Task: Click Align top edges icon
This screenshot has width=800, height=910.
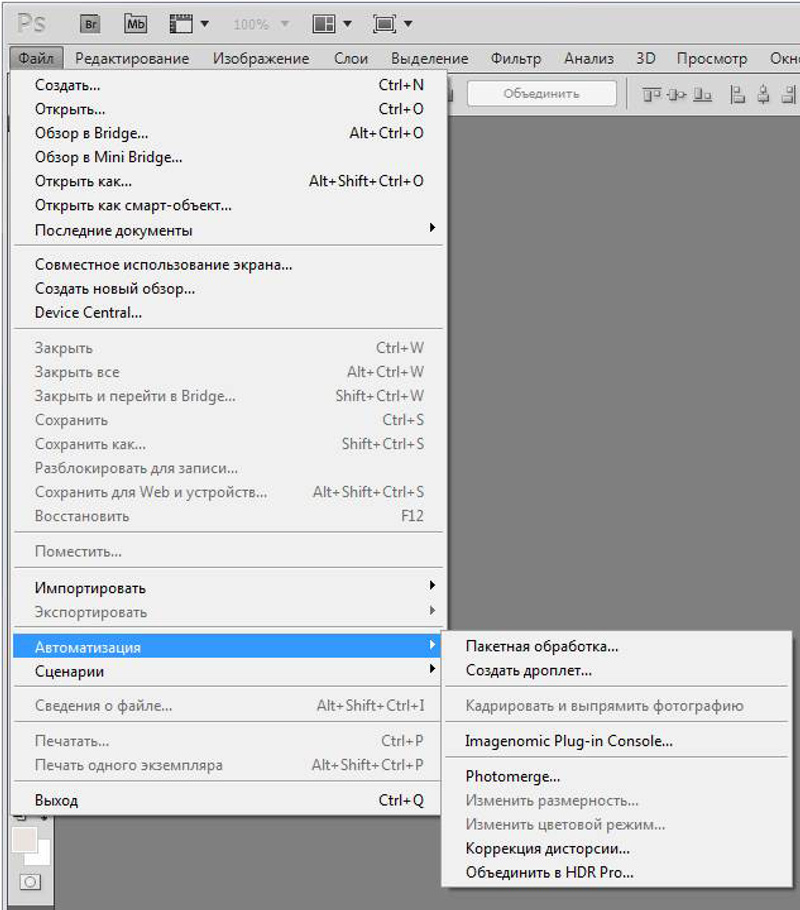Action: pyautogui.click(x=651, y=94)
